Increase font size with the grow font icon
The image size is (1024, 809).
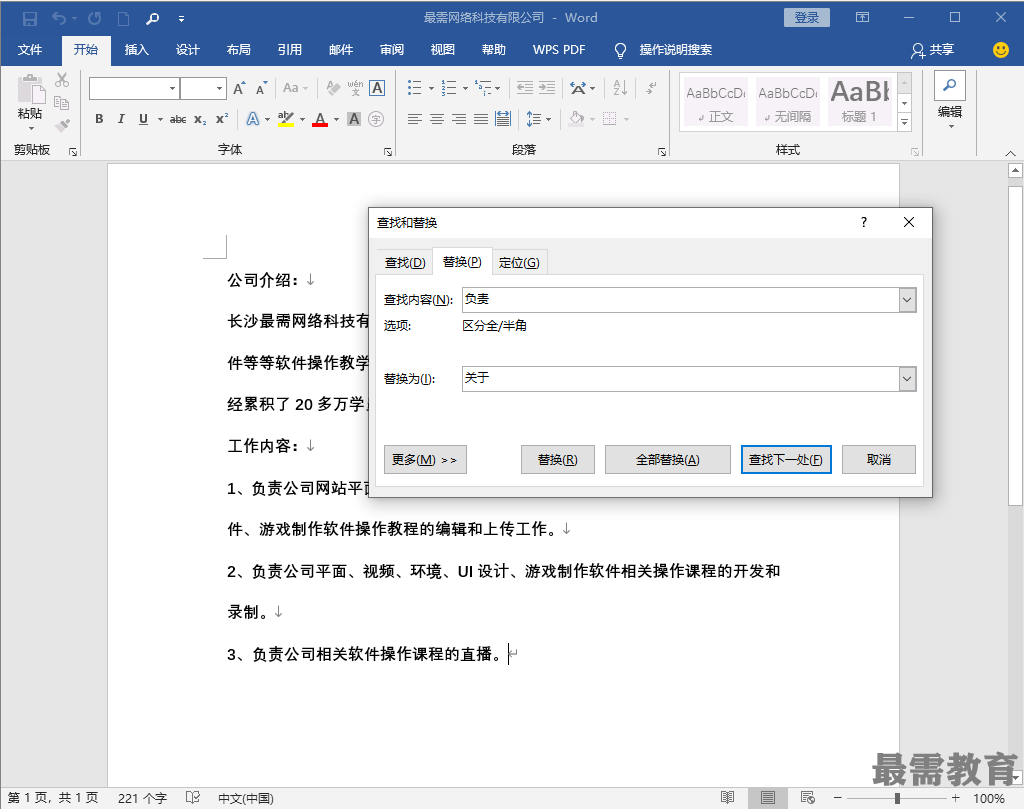pyautogui.click(x=240, y=88)
